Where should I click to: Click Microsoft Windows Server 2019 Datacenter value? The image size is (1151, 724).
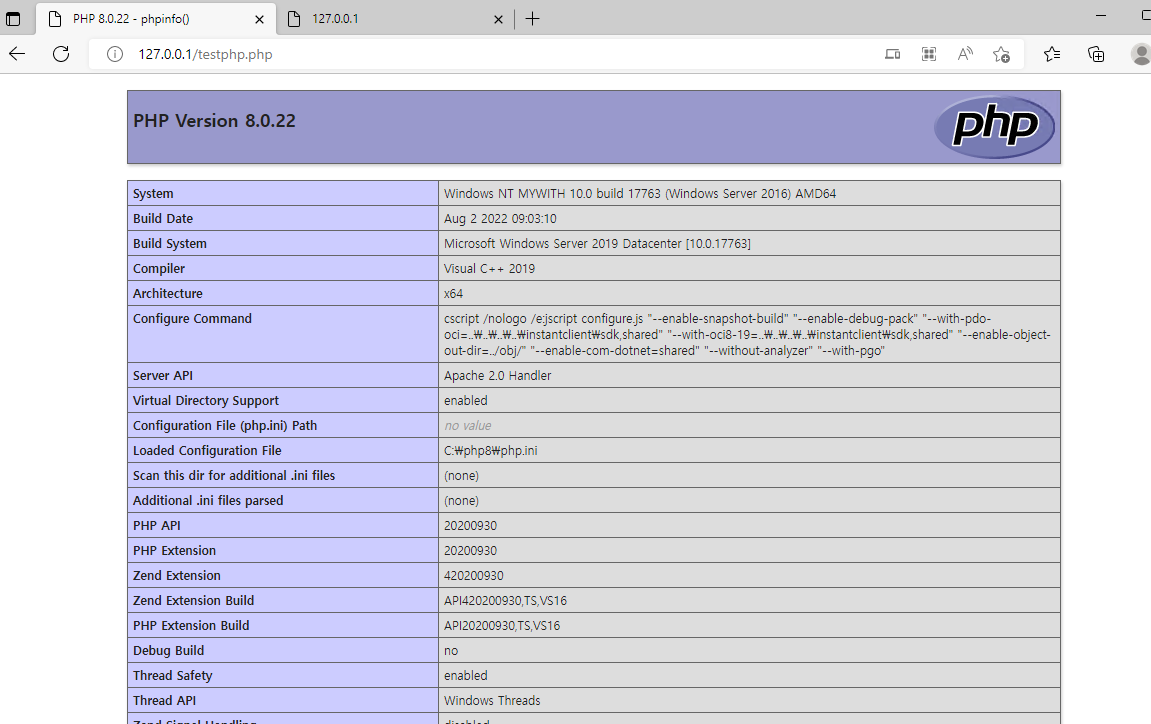597,244
